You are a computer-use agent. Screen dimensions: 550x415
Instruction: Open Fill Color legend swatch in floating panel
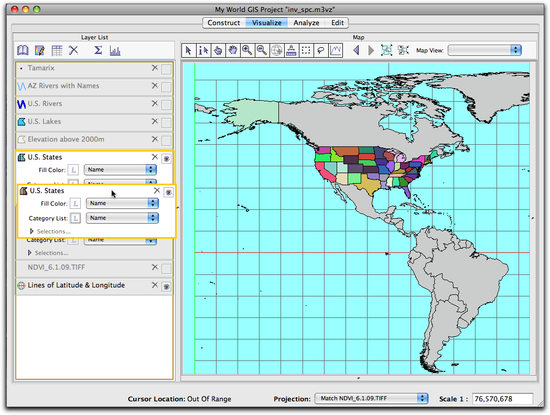pyautogui.click(x=75, y=203)
